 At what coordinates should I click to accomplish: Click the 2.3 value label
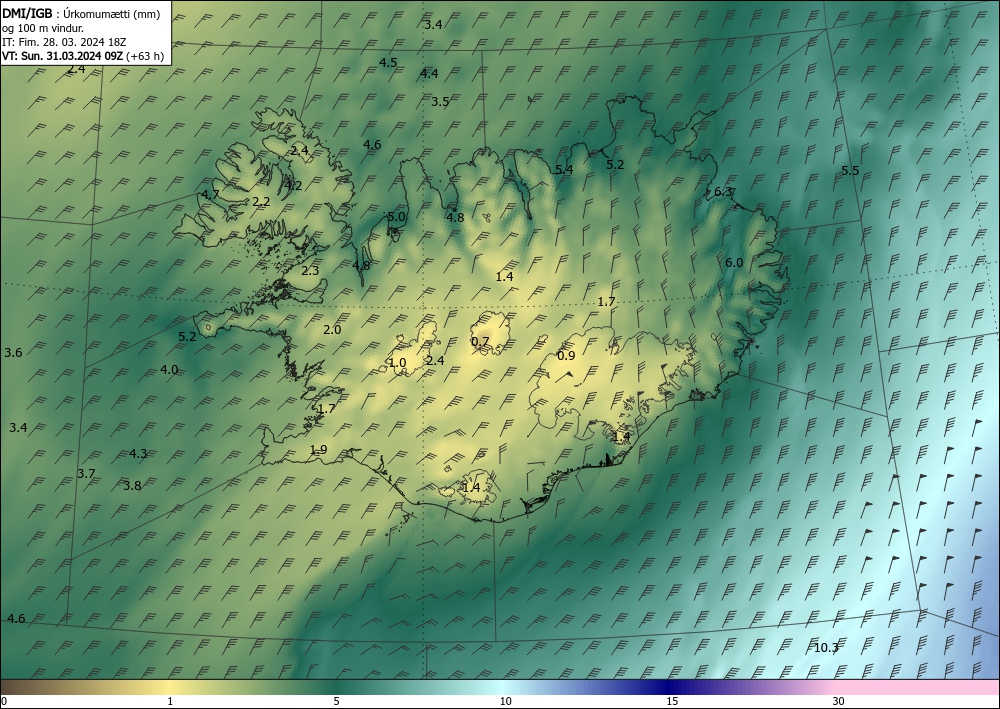[x=309, y=271]
